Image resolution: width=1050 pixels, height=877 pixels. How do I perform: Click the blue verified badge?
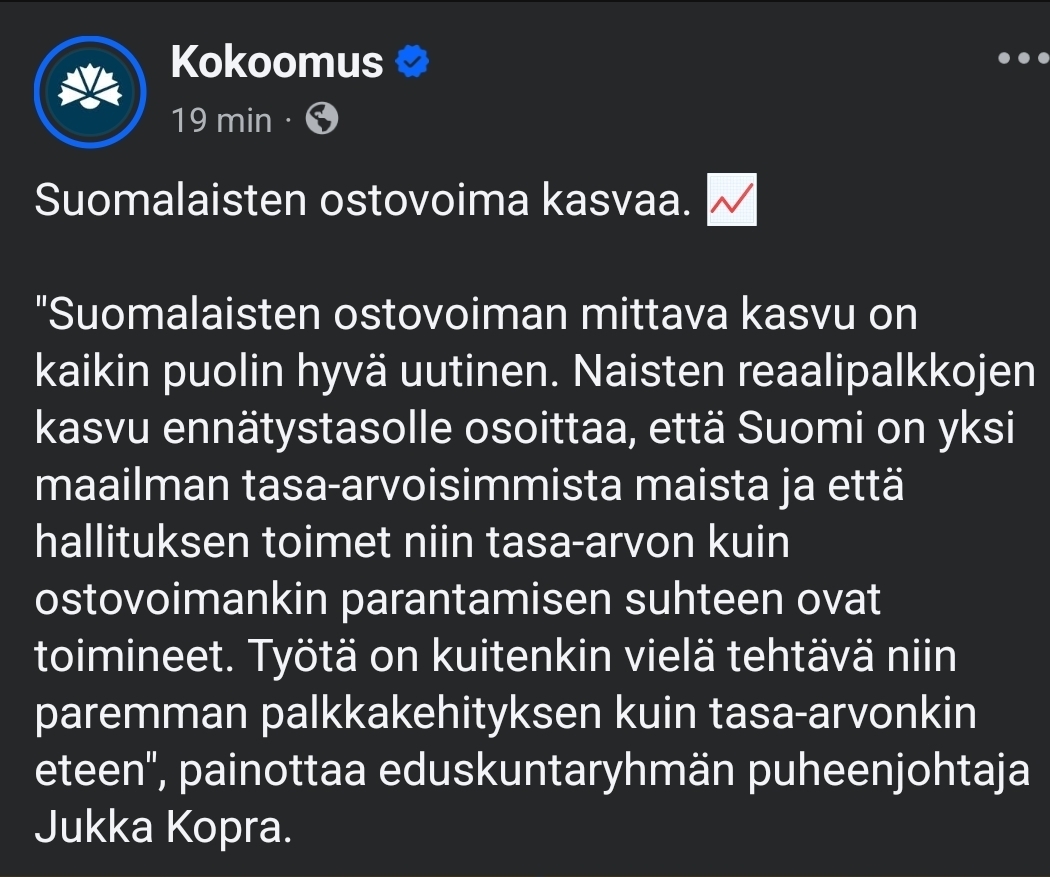tap(413, 62)
